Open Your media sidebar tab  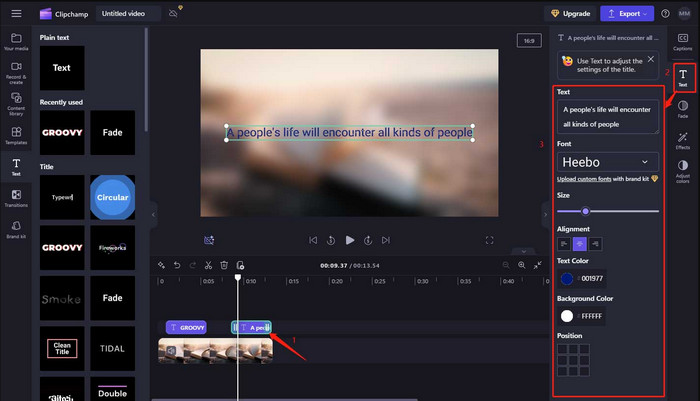point(16,42)
